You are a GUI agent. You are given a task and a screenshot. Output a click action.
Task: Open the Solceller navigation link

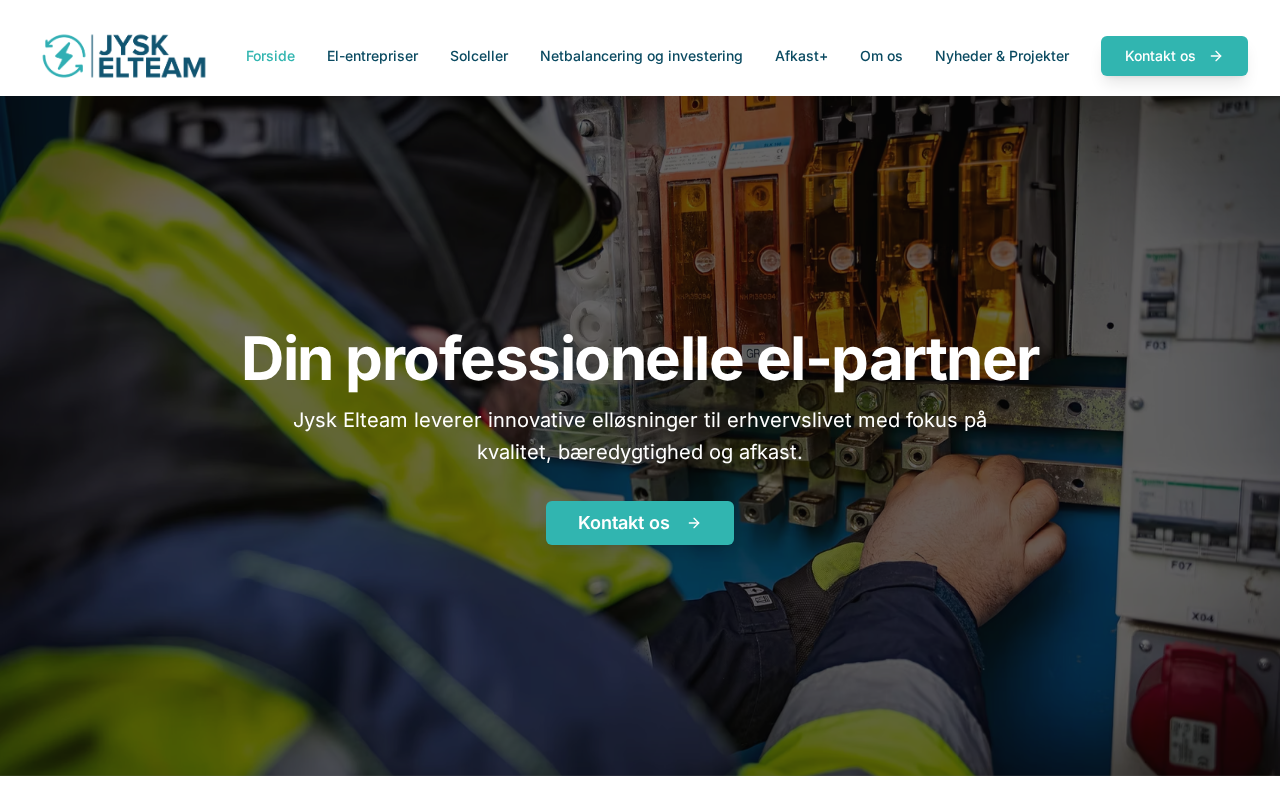click(479, 56)
